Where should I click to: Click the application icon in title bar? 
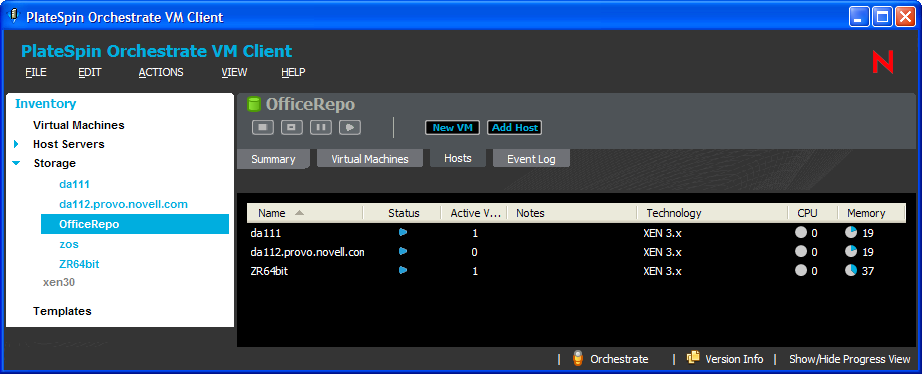(14, 16)
